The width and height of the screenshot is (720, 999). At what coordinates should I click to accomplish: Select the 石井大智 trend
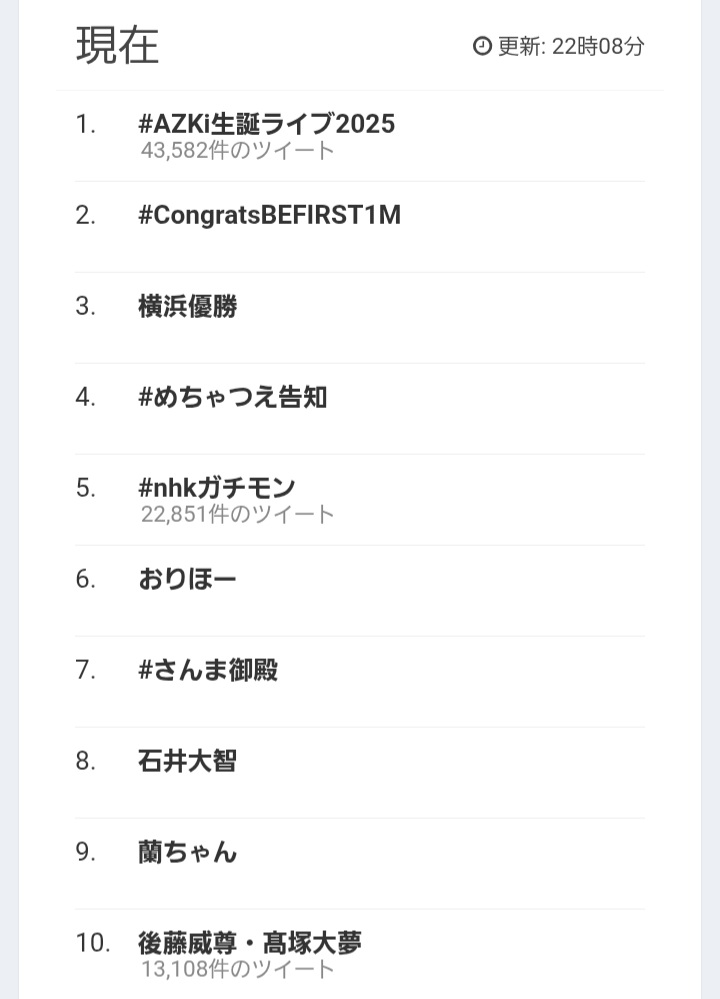(x=187, y=761)
